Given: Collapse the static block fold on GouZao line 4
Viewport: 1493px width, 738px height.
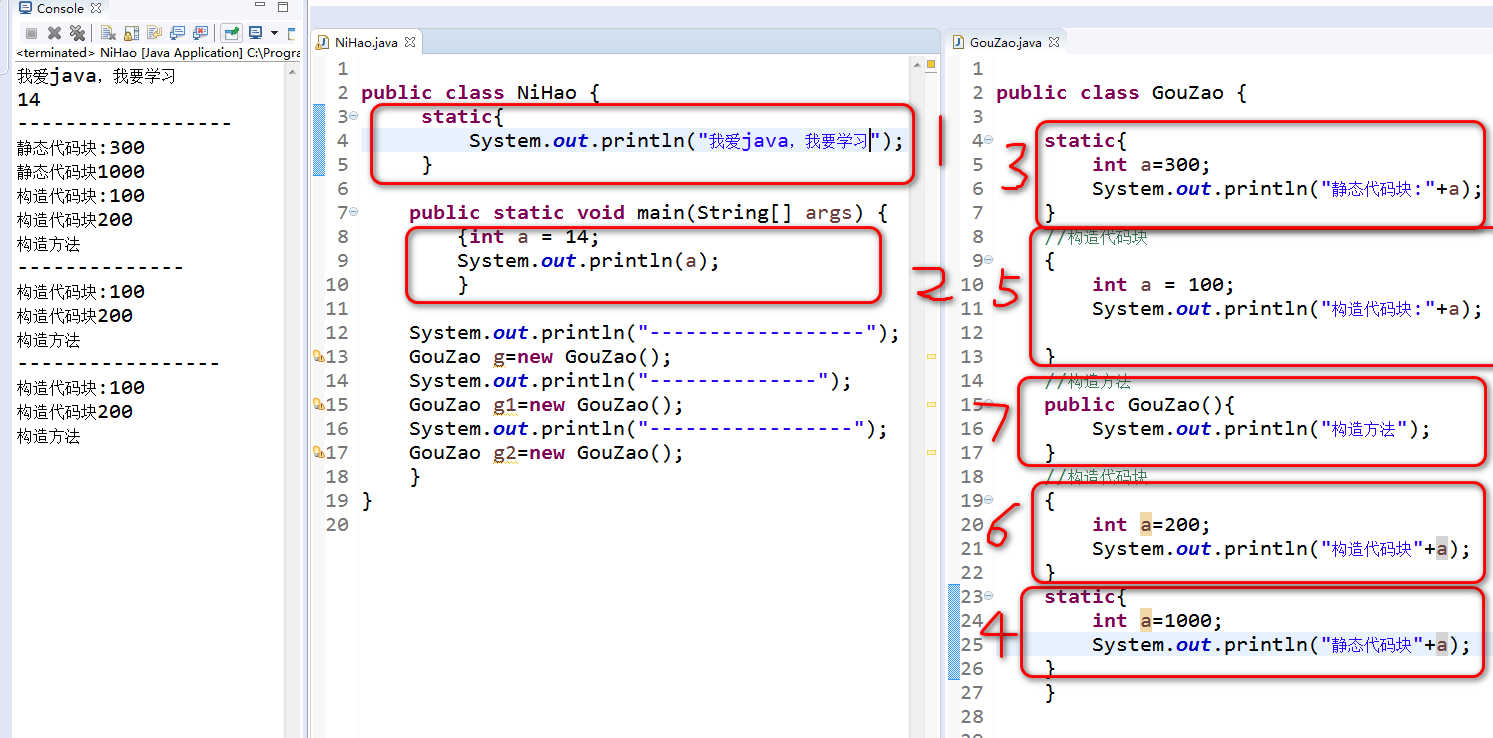Looking at the screenshot, I should pos(989,141).
